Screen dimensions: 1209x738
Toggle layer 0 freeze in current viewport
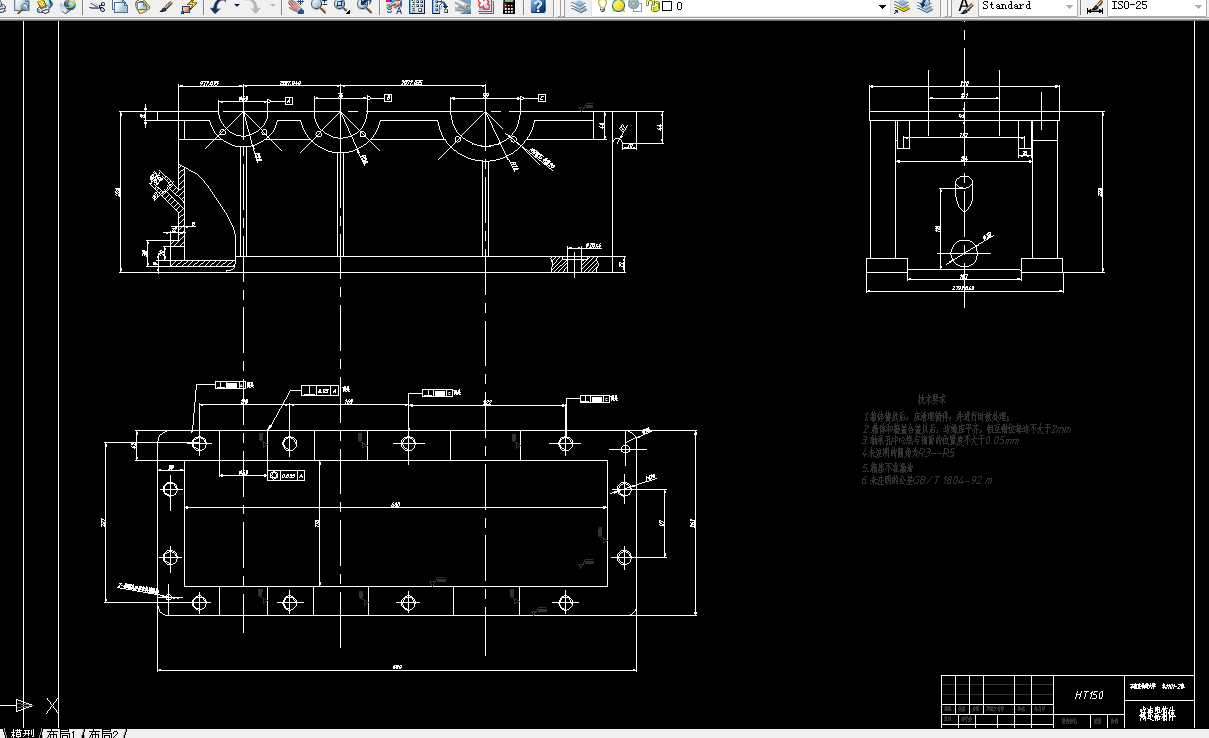(635, 6)
